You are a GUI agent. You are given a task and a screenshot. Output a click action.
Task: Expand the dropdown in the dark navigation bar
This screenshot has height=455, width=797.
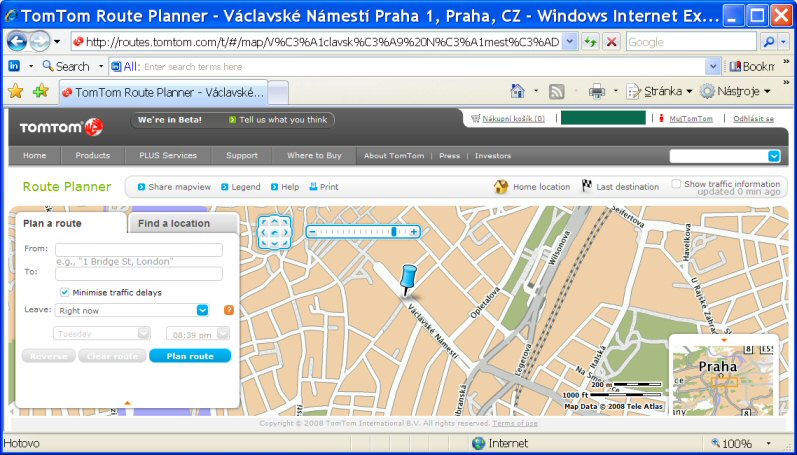pos(773,156)
